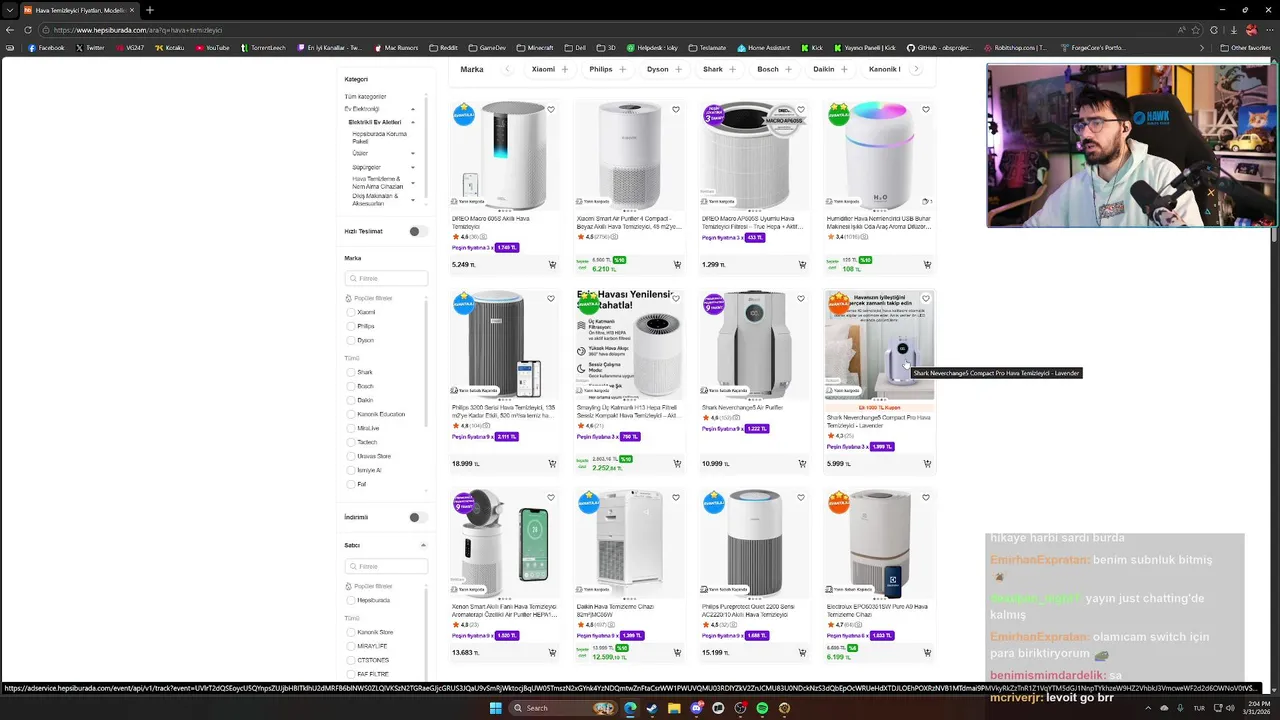Favorite the Humidifier USB product heart icon
This screenshot has height=720, width=1280.
click(926, 110)
